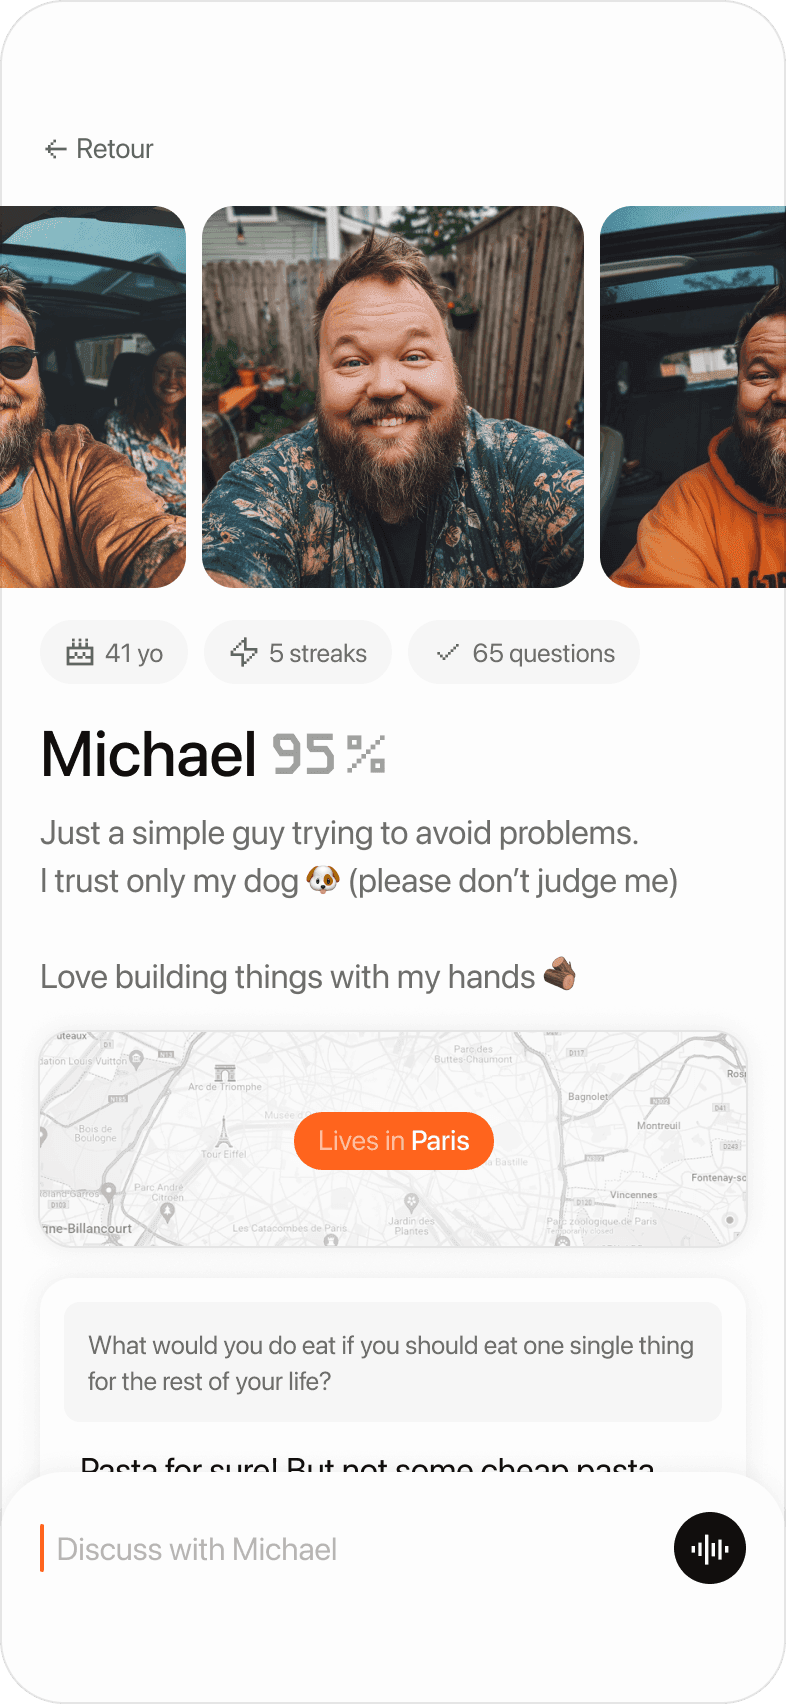Click the birthday cake icon beside 41 yo
The image size is (786, 1704).
click(x=80, y=652)
